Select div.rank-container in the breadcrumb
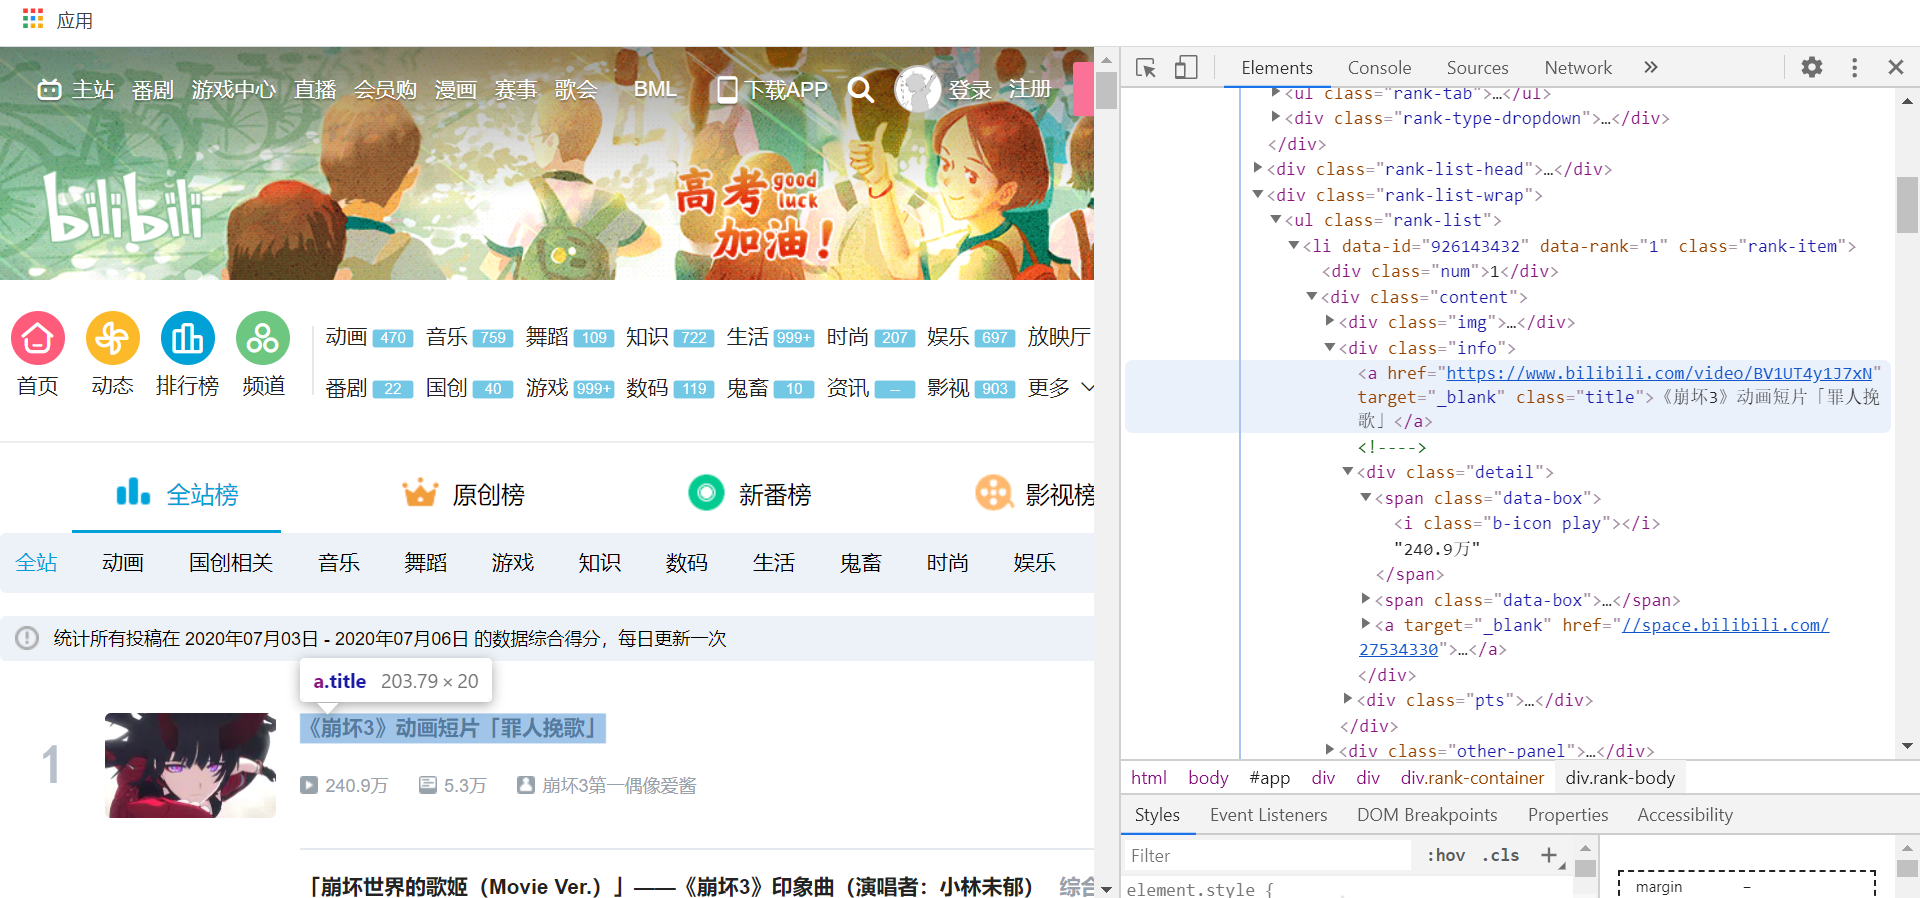This screenshot has width=1920, height=898. (x=1472, y=777)
